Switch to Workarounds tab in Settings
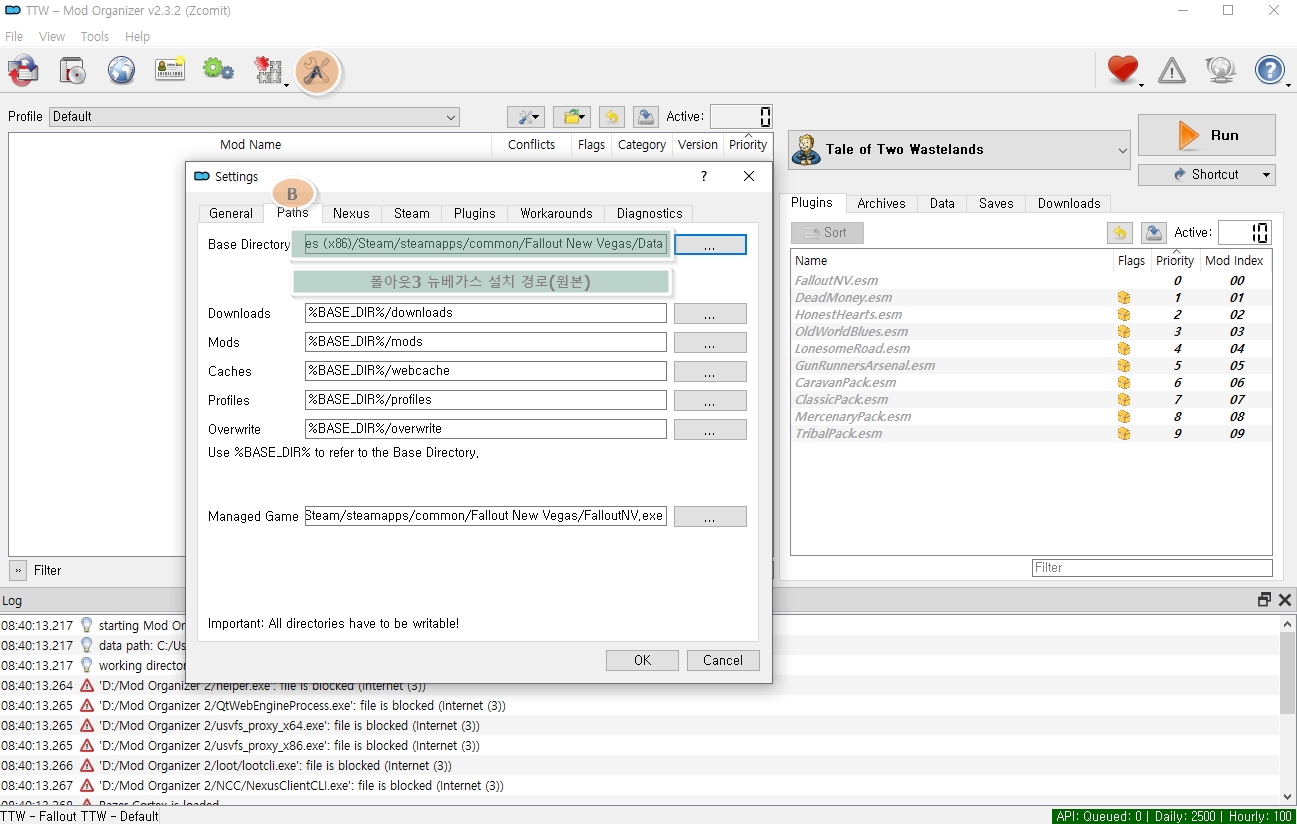1297x824 pixels. 556,213
